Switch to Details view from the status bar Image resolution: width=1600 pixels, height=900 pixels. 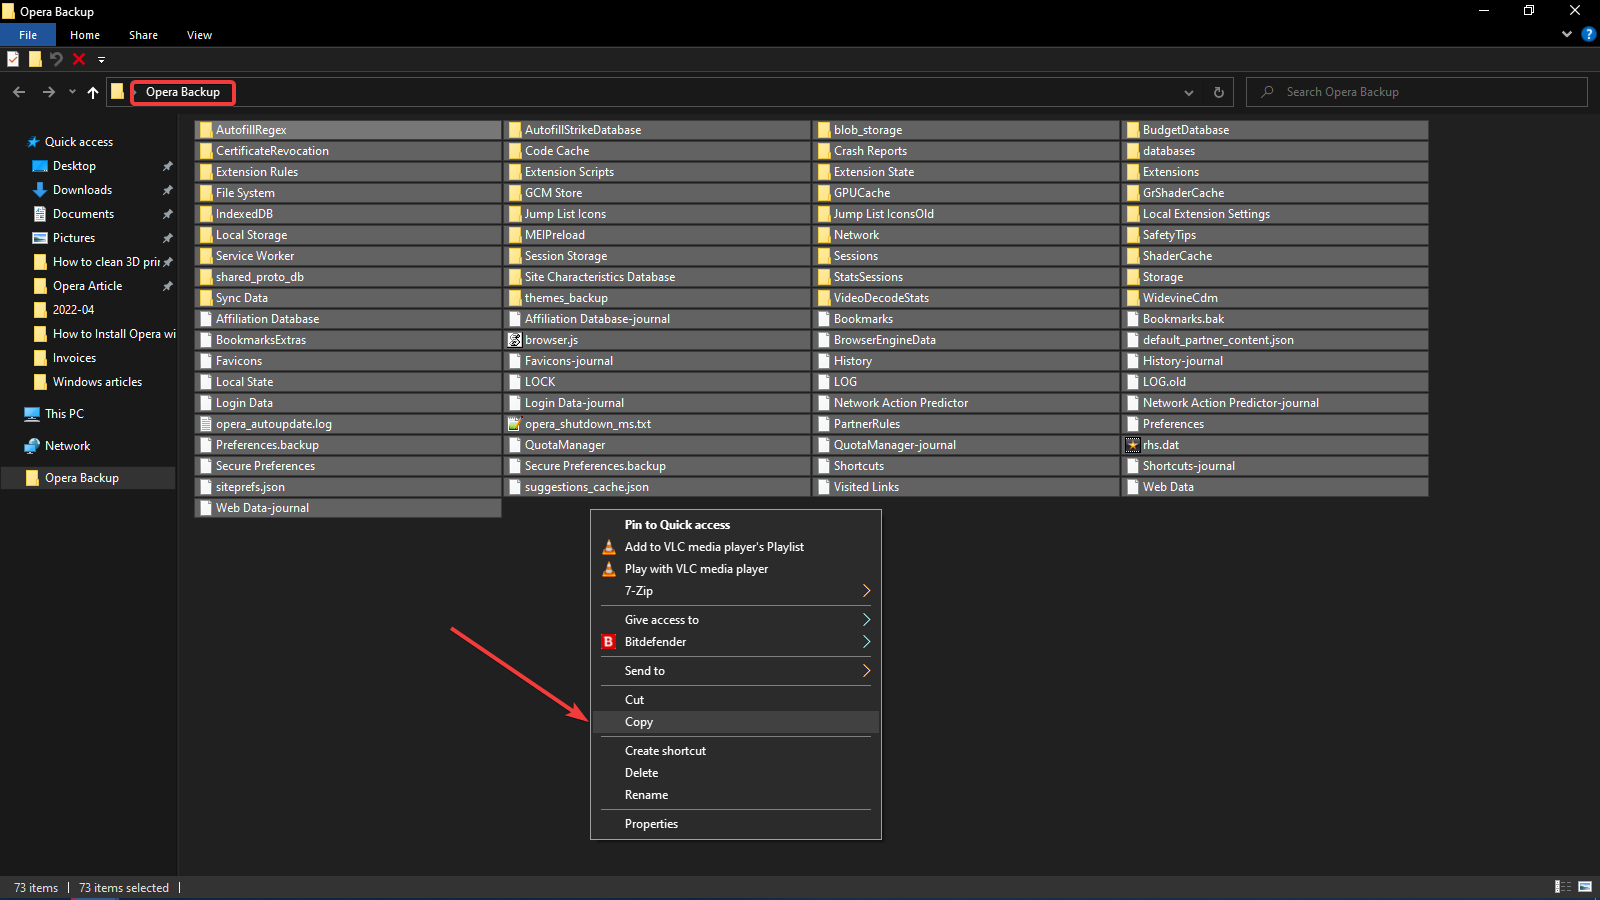pos(1562,886)
